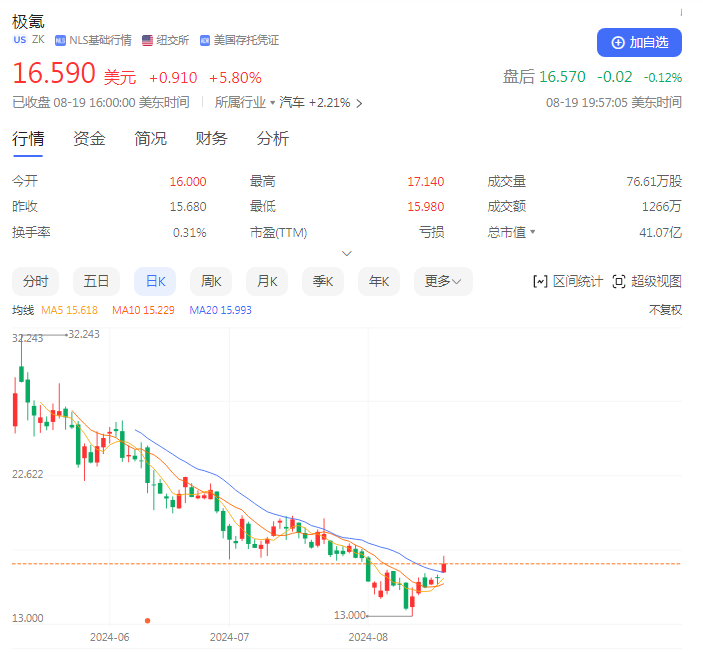Select the 五日 chart period
The image size is (703, 652).
click(96, 282)
